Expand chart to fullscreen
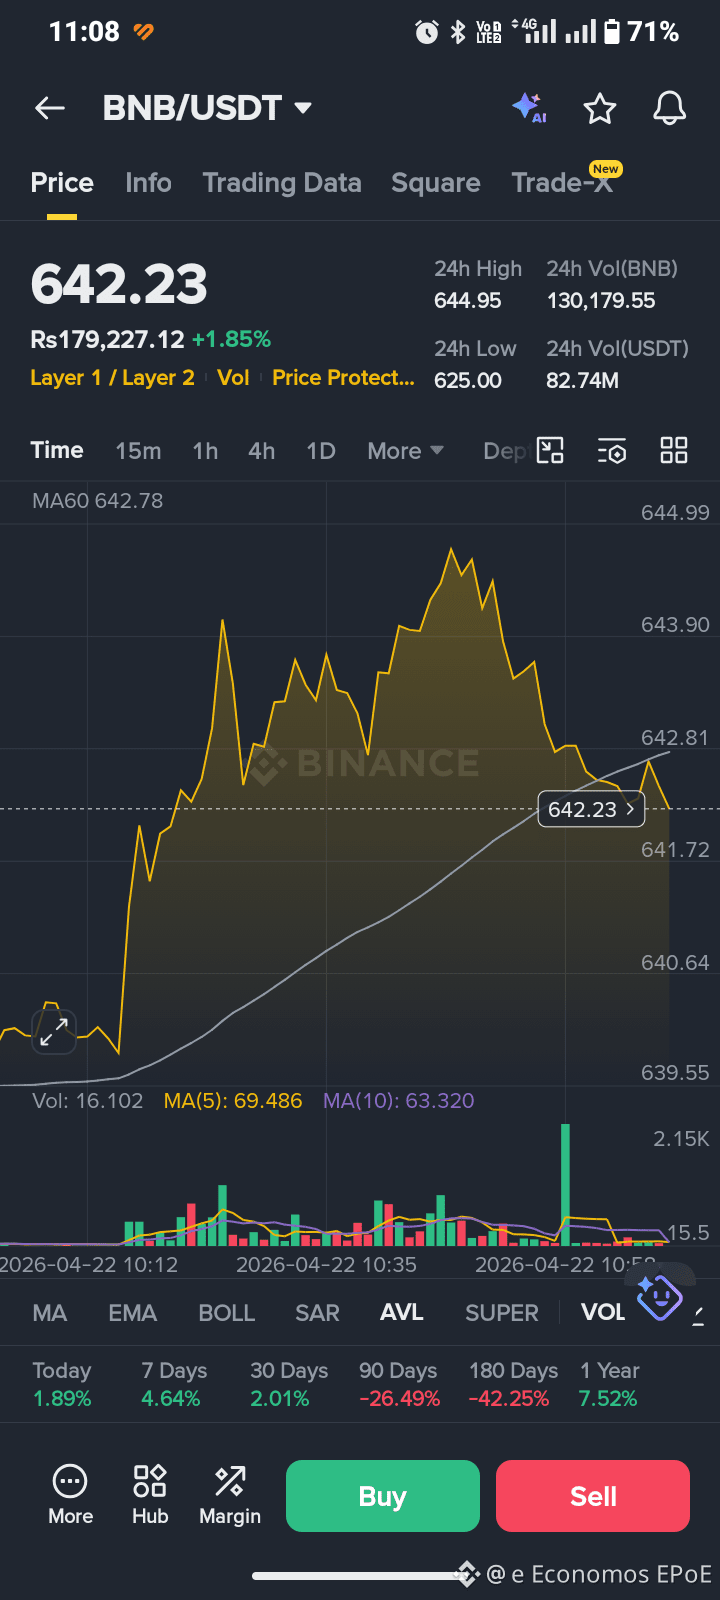 click(x=54, y=1032)
